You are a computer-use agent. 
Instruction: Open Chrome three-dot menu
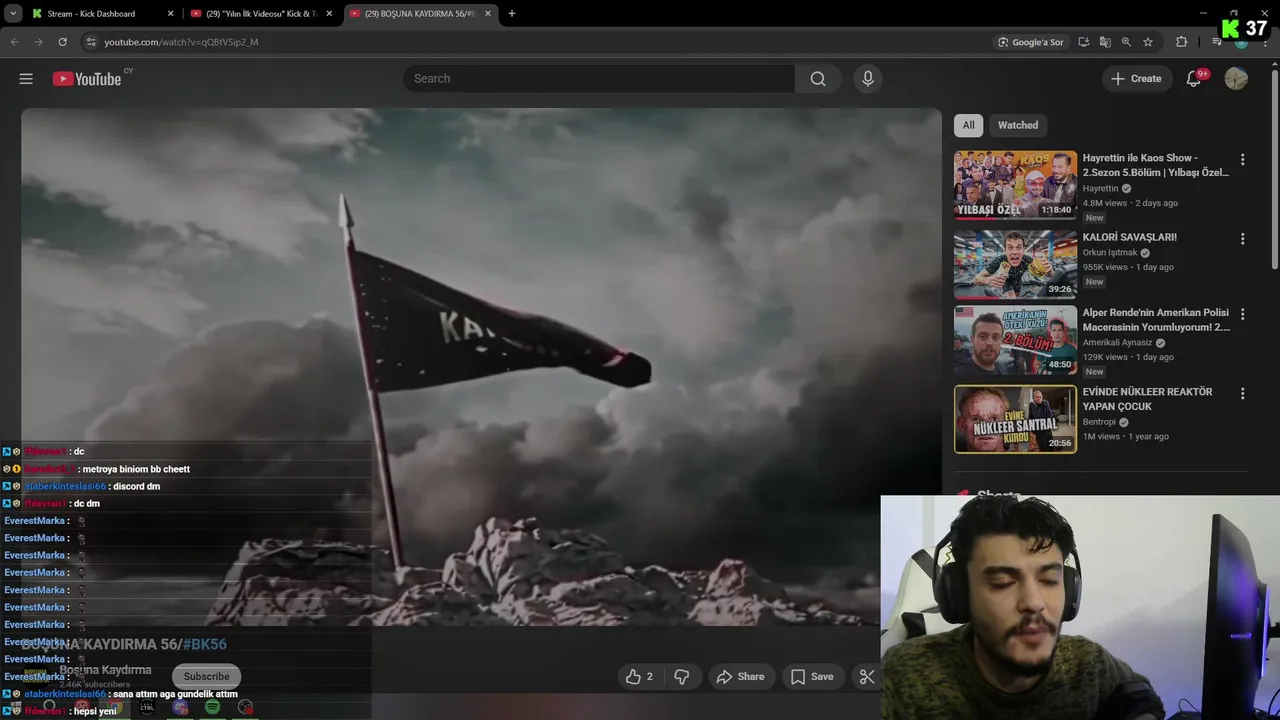1266,42
